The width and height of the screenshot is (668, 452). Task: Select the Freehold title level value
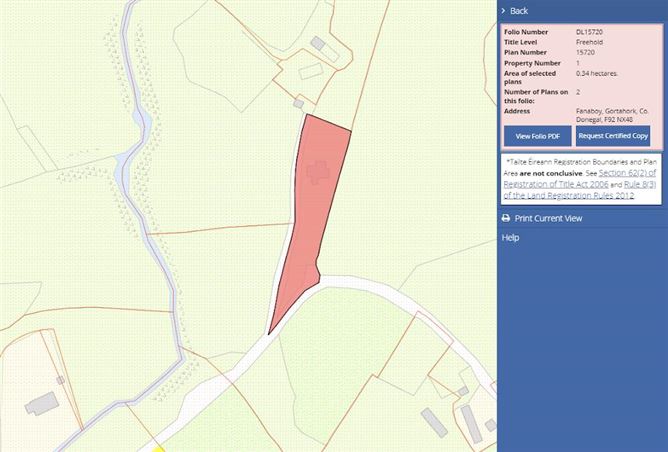[589, 42]
